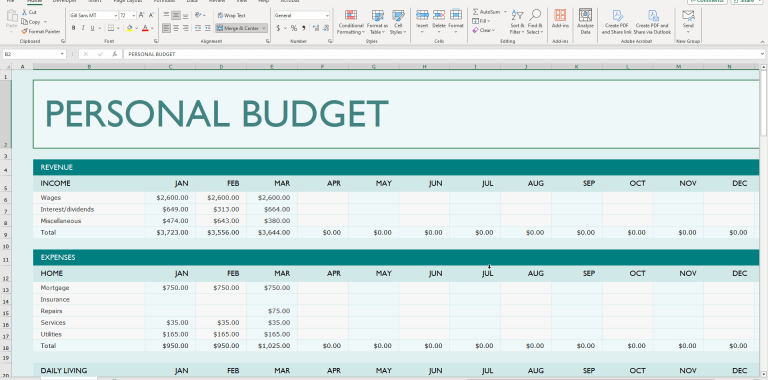Click the Add-ins icon
Viewport: 768px width, 380px height.
coord(560,15)
